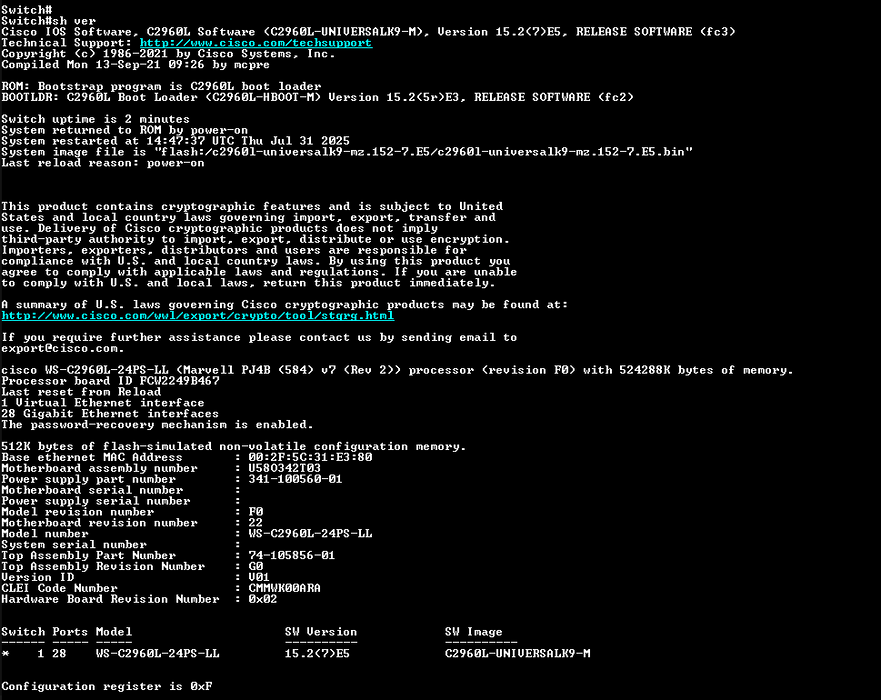Select 'C2960L-UNIVERSALK9-M' in the SW Image column
The height and width of the screenshot is (700, 881).
coord(517,654)
